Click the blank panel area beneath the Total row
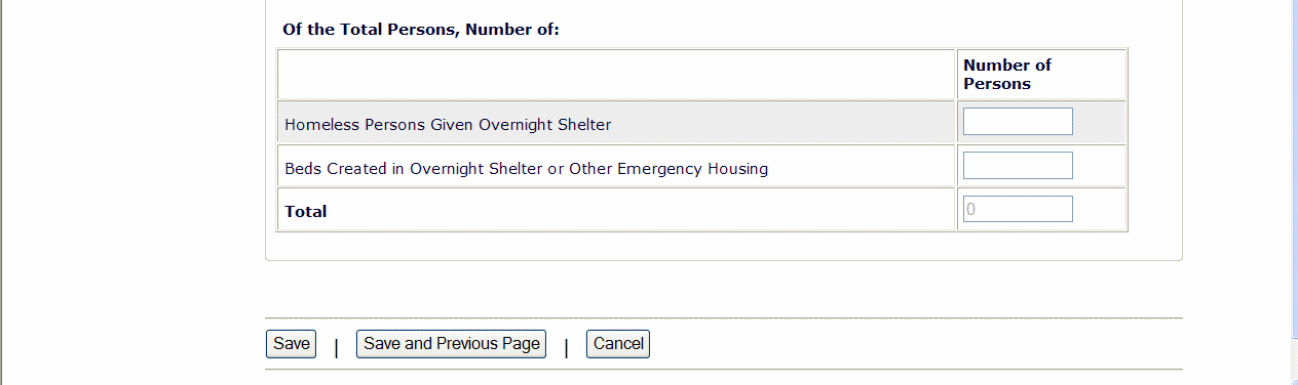1298x385 pixels. click(x=723, y=246)
